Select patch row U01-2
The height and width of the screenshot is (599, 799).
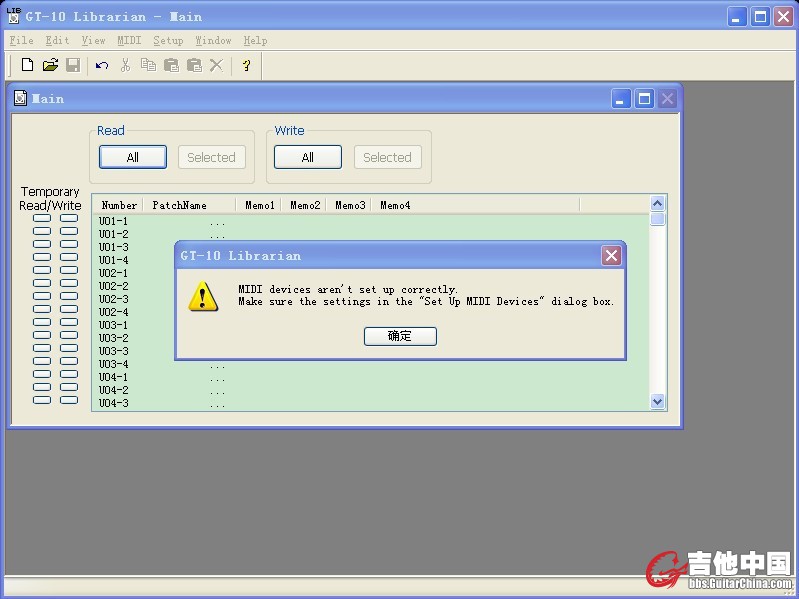pyautogui.click(x=371, y=234)
